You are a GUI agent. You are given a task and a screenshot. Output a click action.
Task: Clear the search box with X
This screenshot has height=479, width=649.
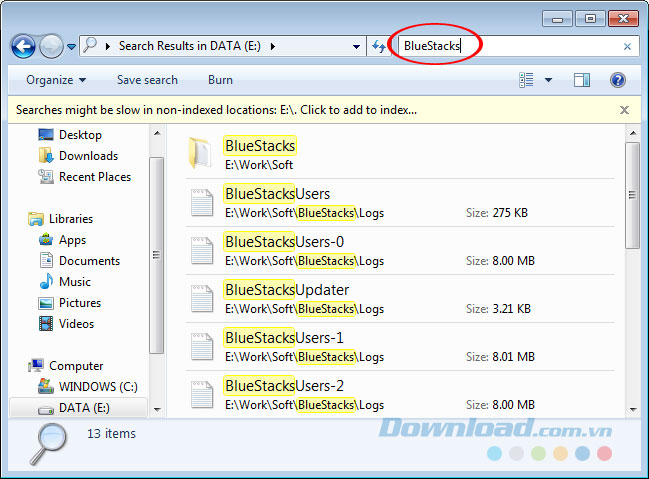click(x=627, y=46)
